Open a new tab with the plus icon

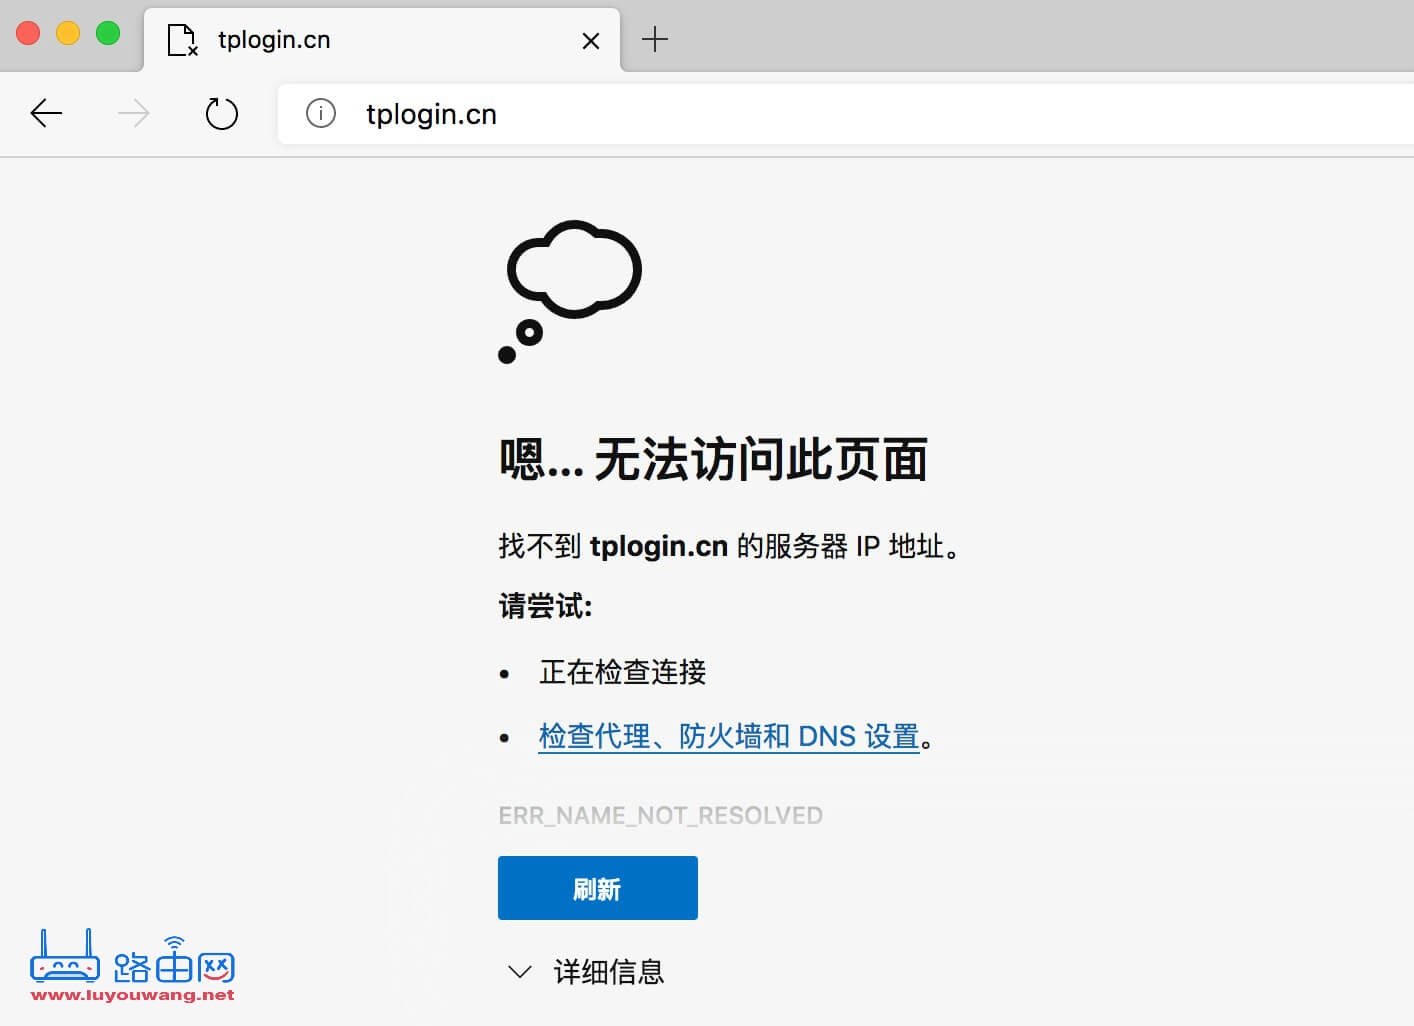click(x=655, y=39)
